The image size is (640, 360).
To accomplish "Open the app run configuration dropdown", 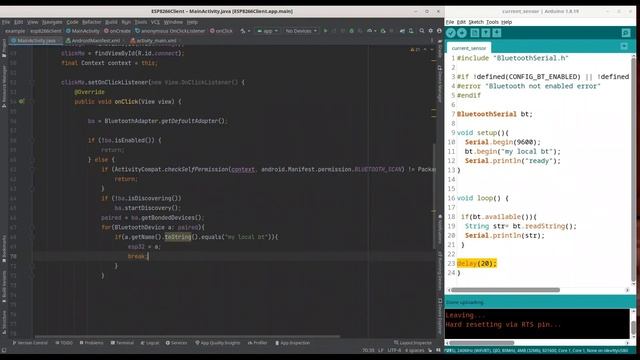I will (268, 31).
